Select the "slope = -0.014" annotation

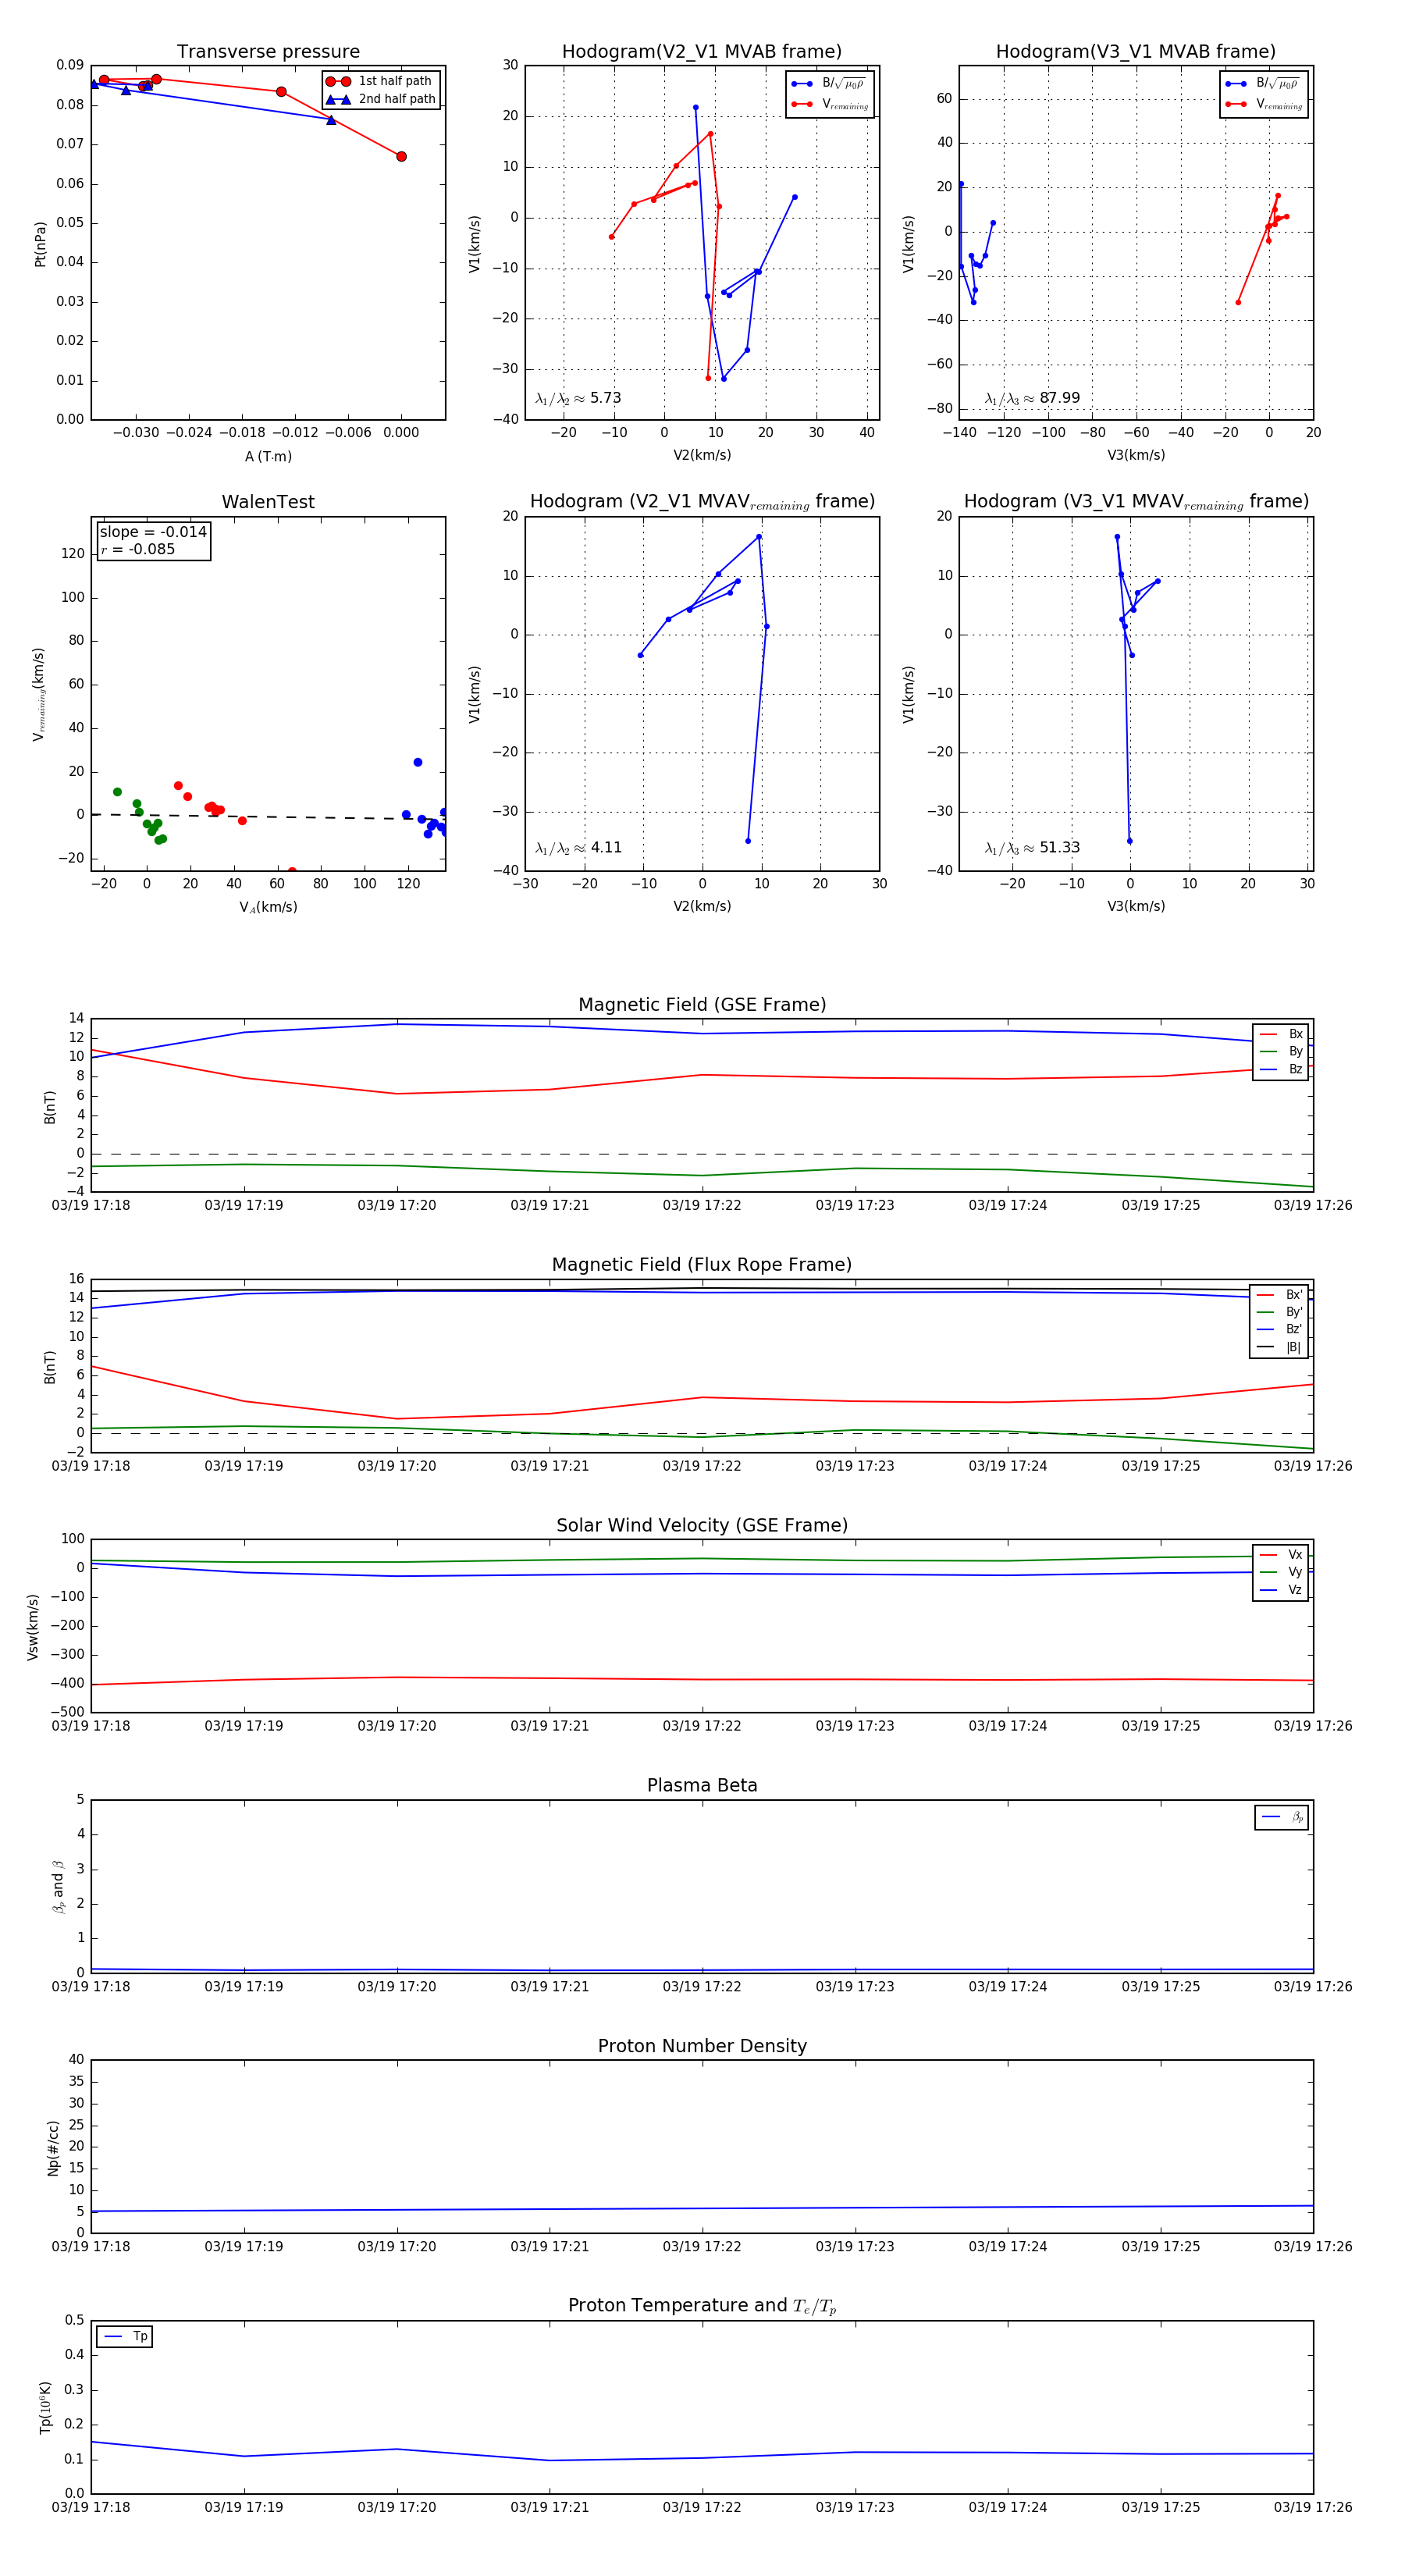(x=153, y=532)
